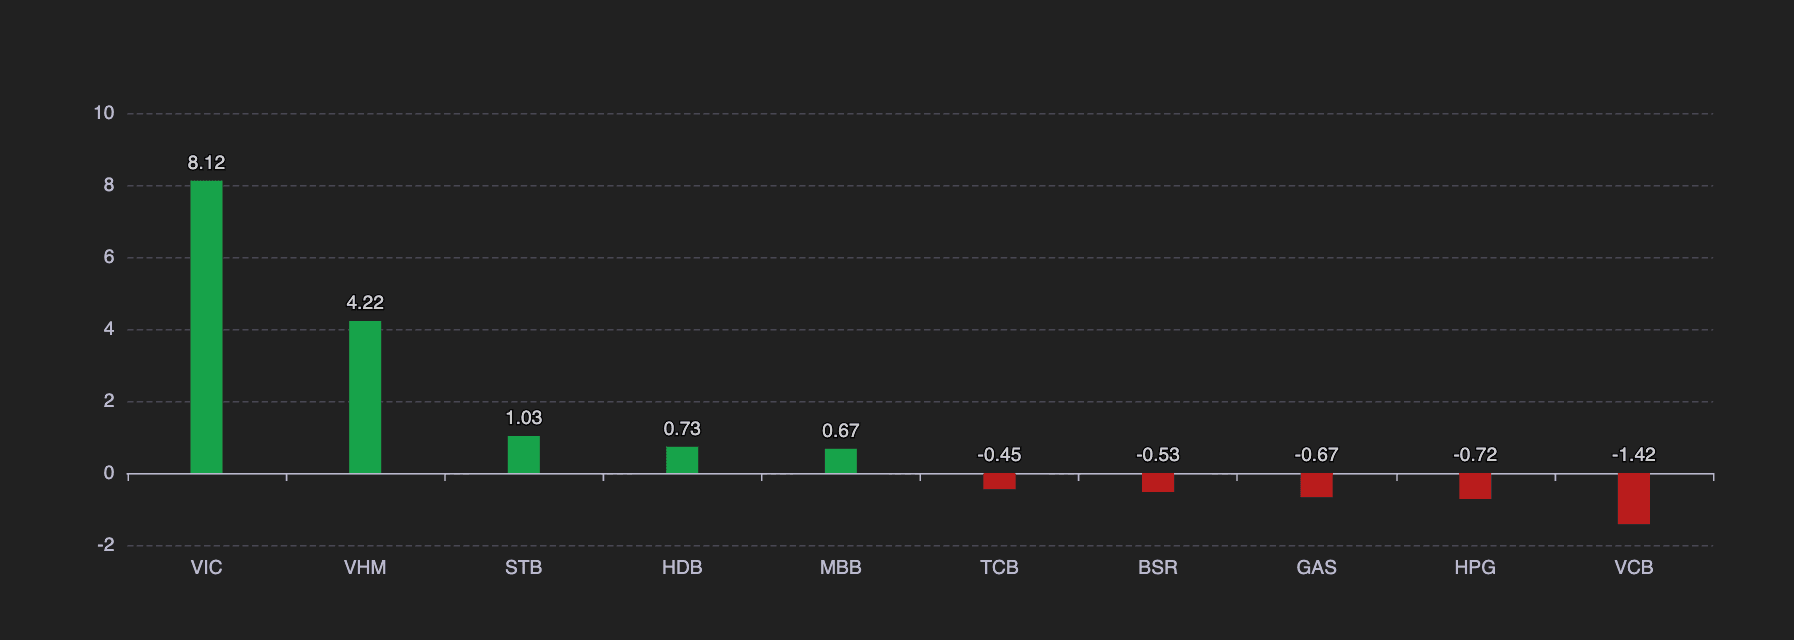Click the VHM axis label
Image resolution: width=1794 pixels, height=640 pixels.
365,568
